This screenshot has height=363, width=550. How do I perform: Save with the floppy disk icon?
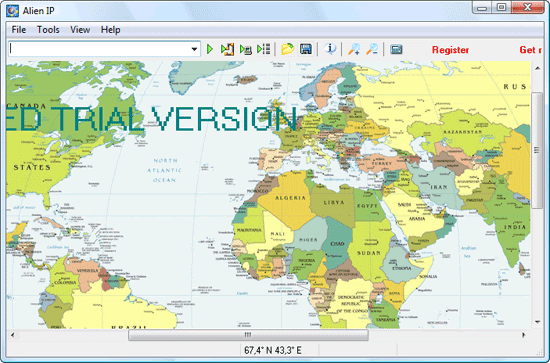[306, 49]
